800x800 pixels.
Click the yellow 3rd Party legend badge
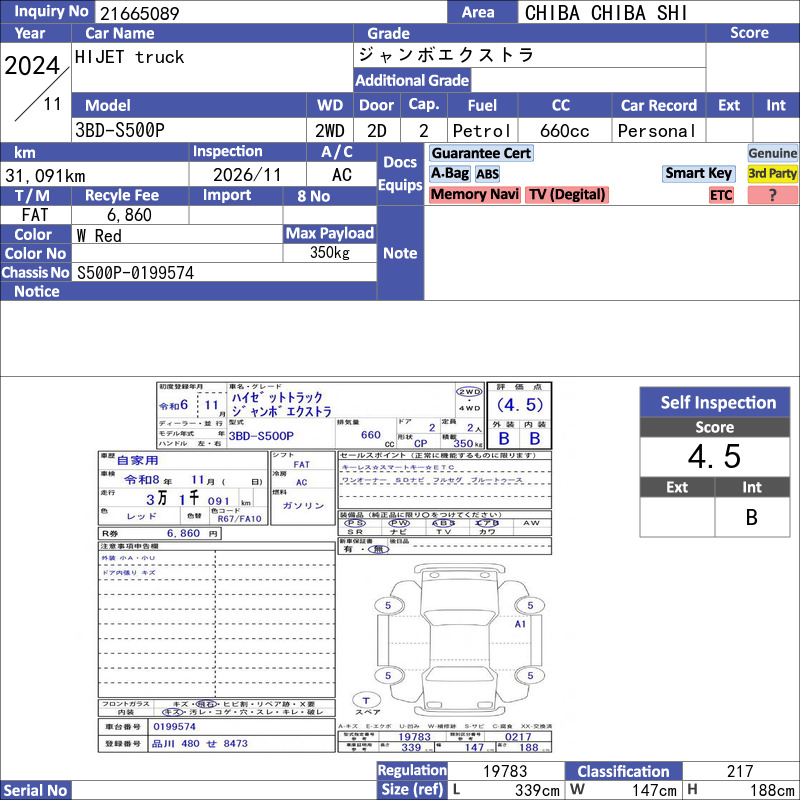[x=772, y=173]
